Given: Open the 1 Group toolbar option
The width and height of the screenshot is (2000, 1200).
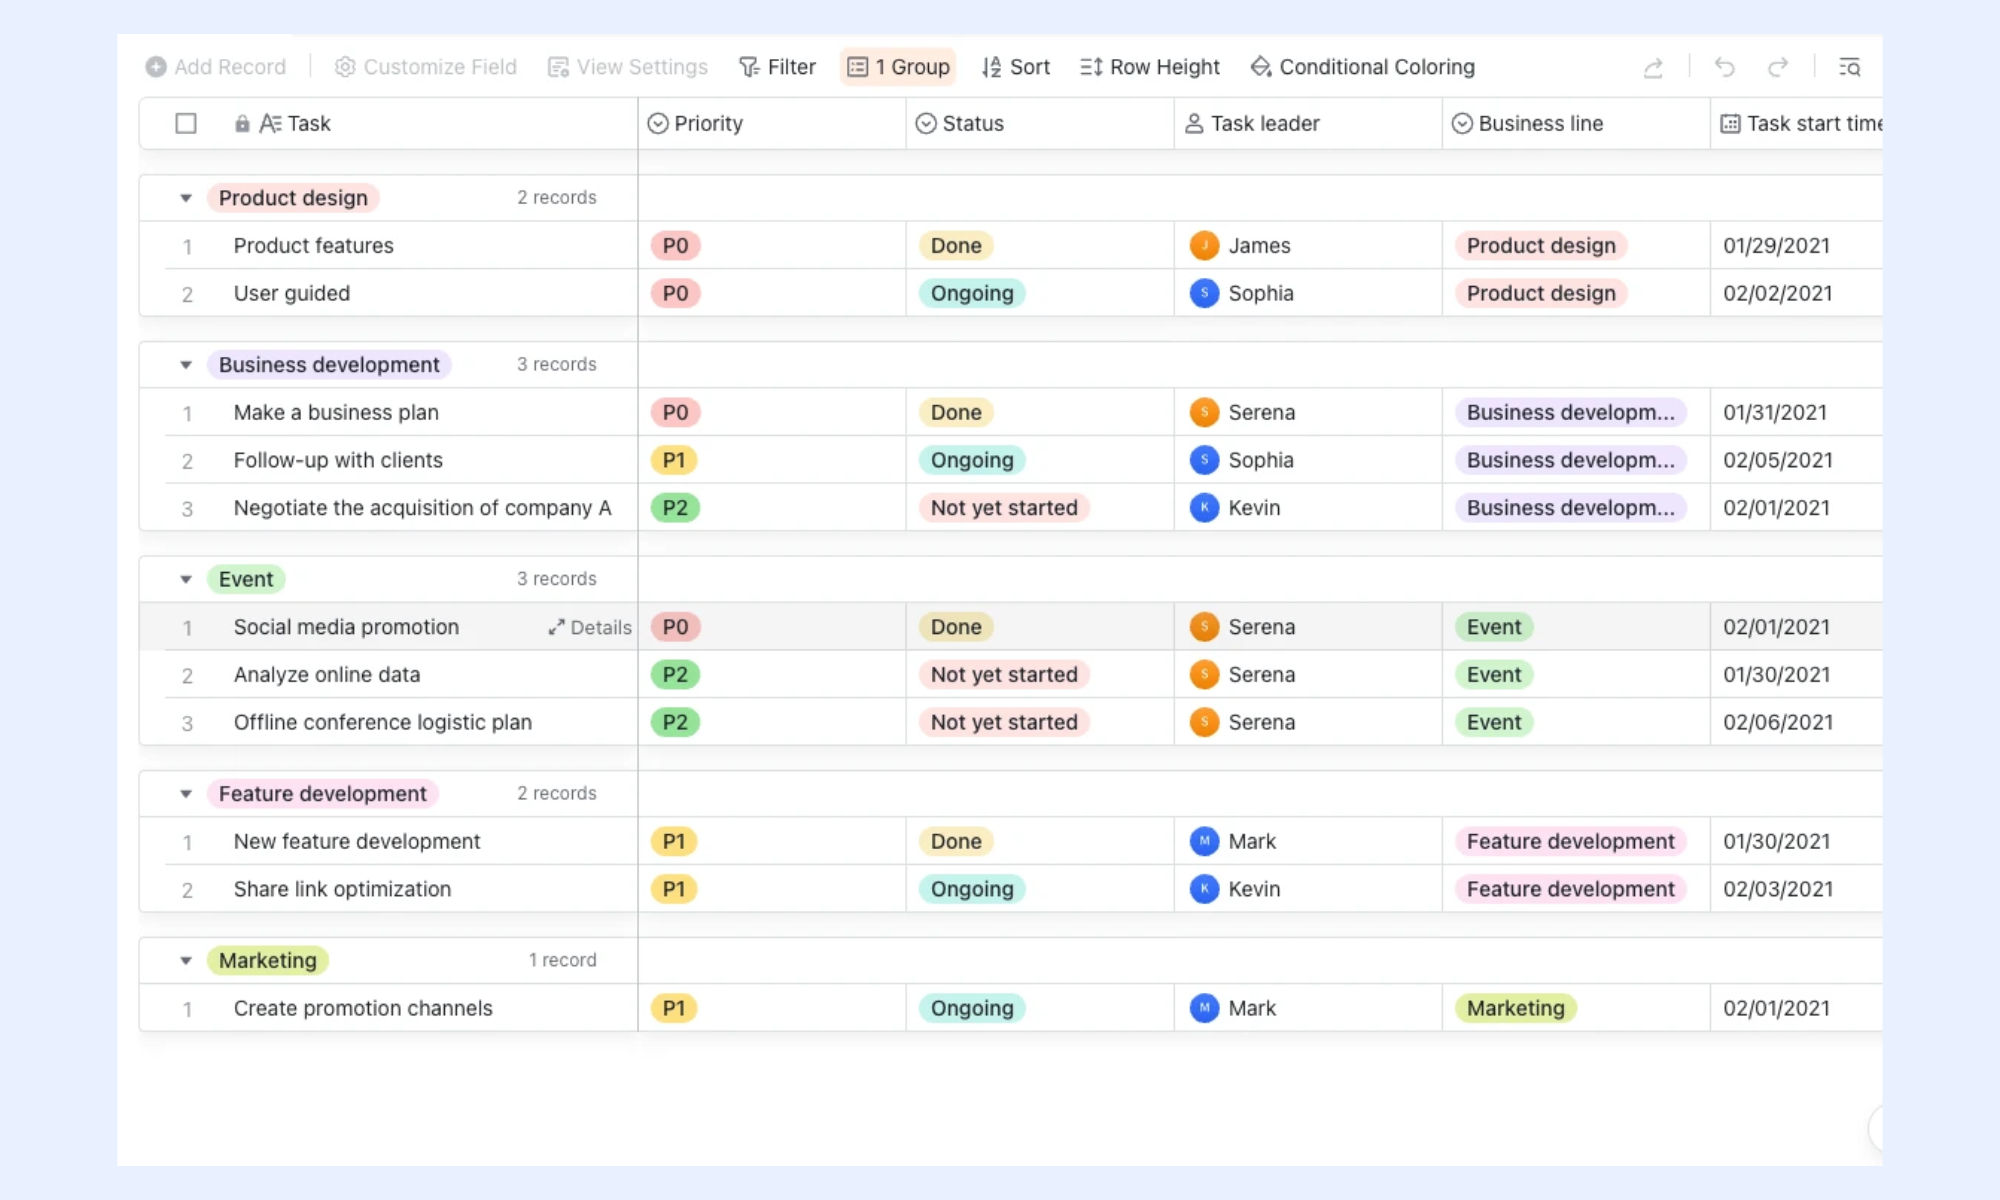Looking at the screenshot, I should click(x=898, y=67).
